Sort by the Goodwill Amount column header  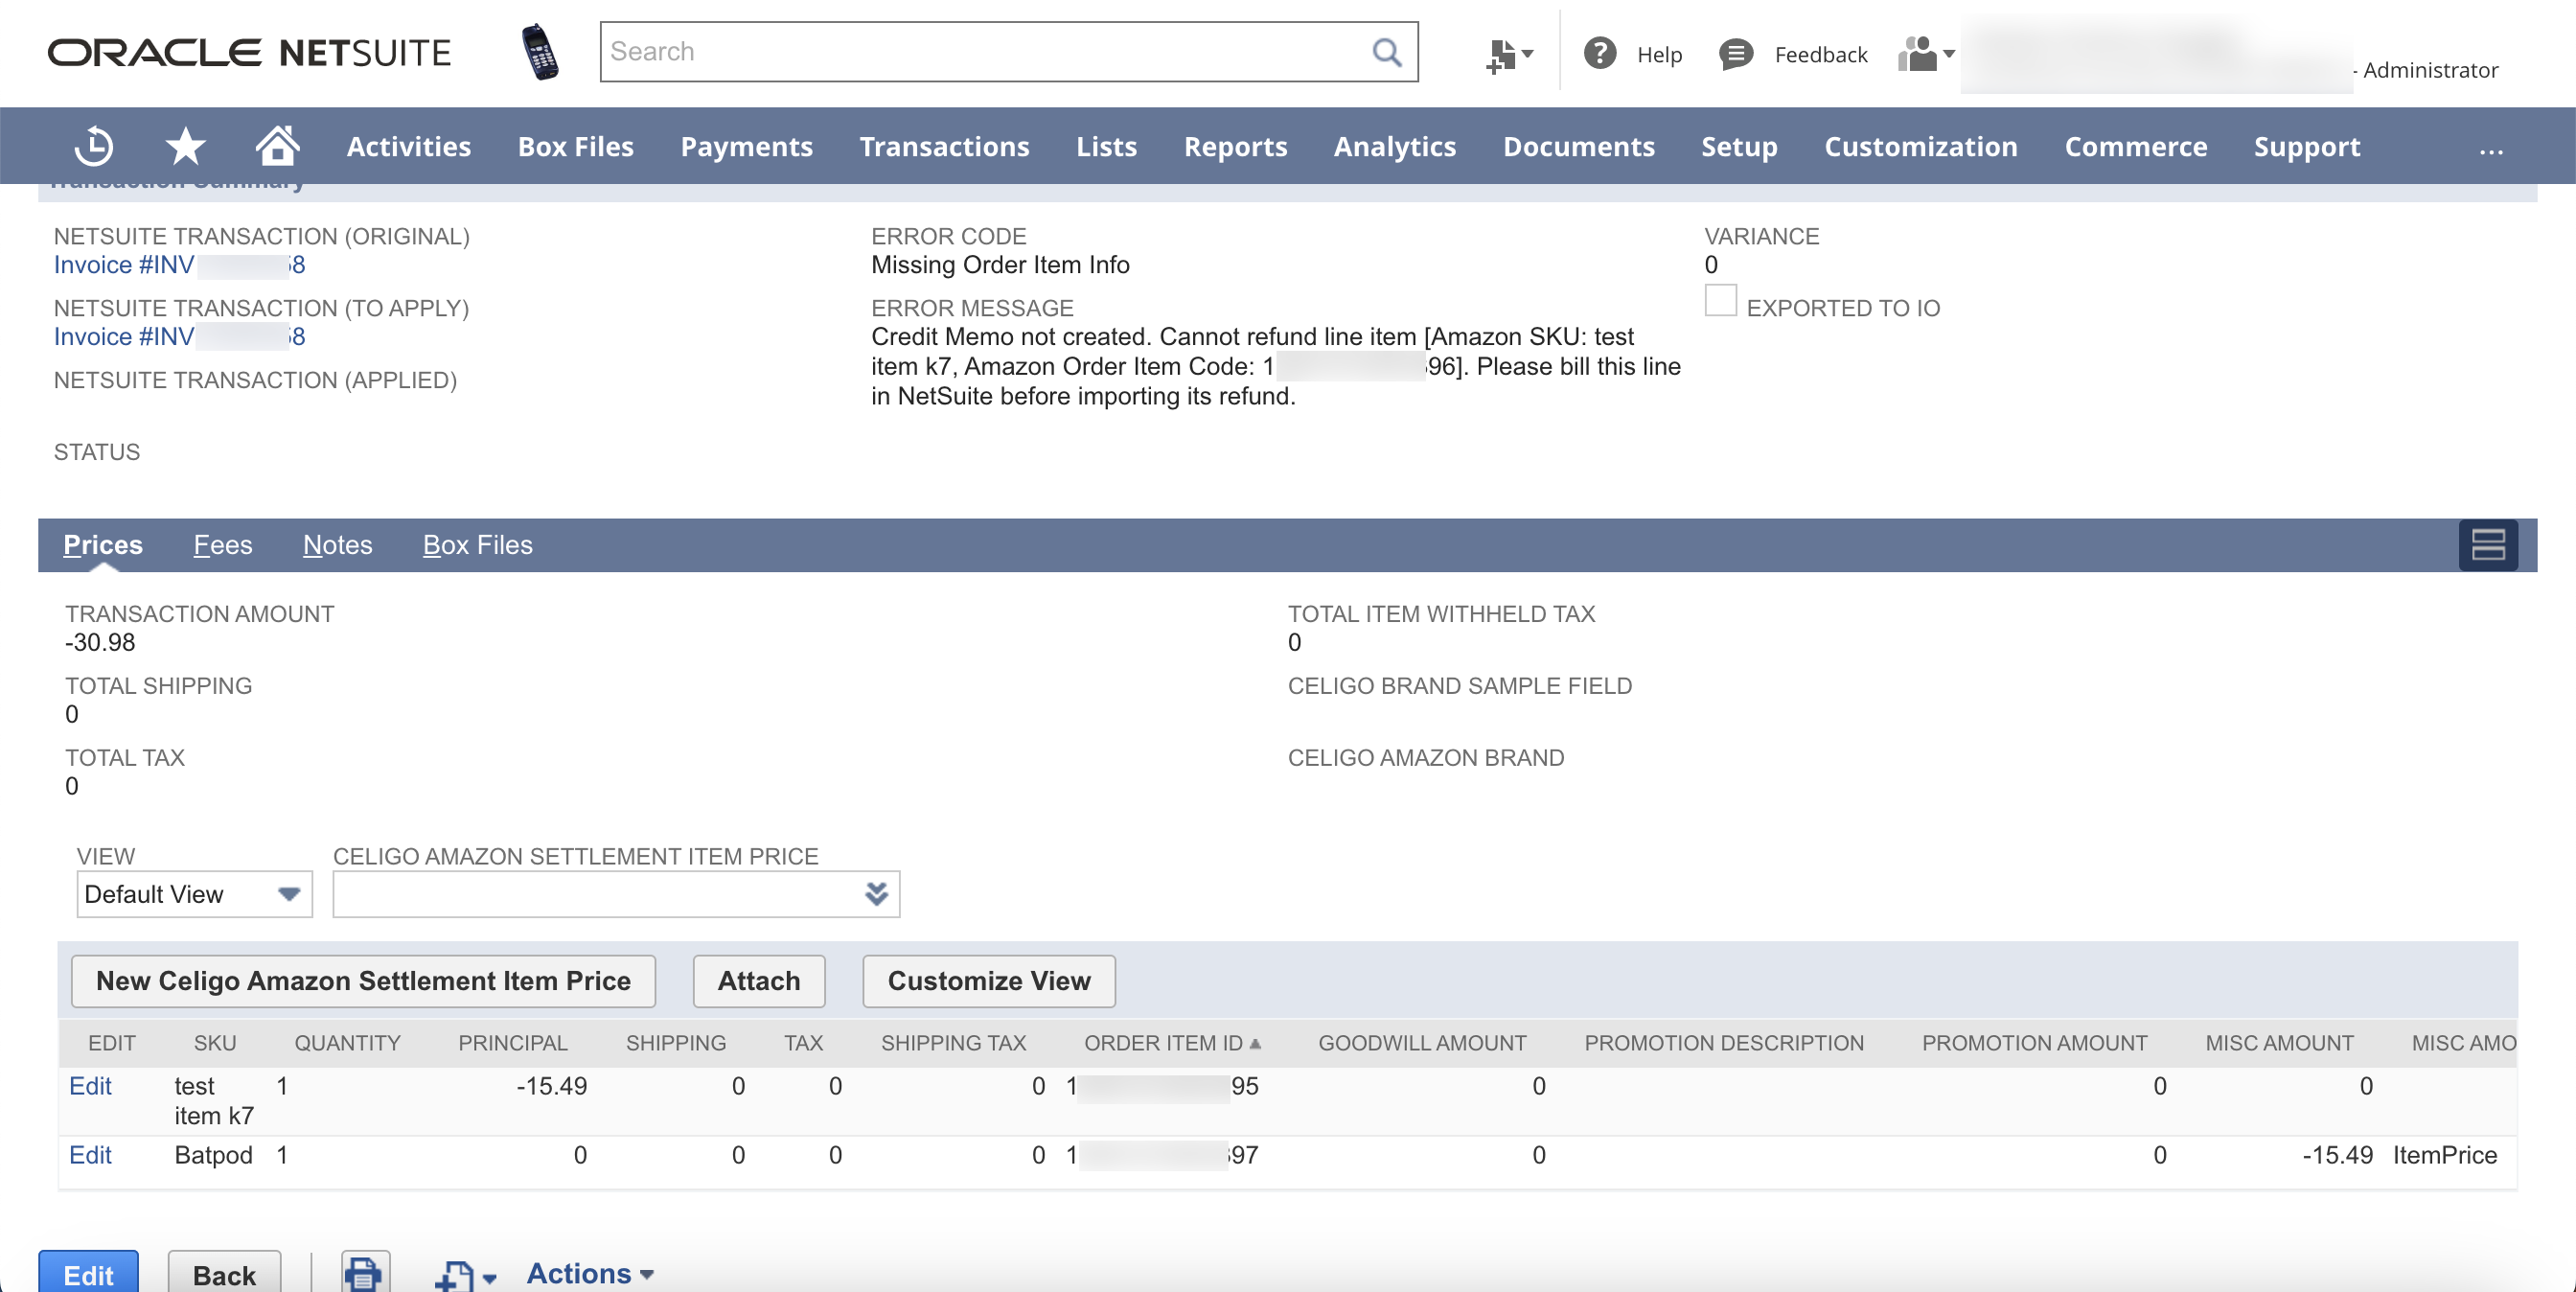pyautogui.click(x=1422, y=1043)
